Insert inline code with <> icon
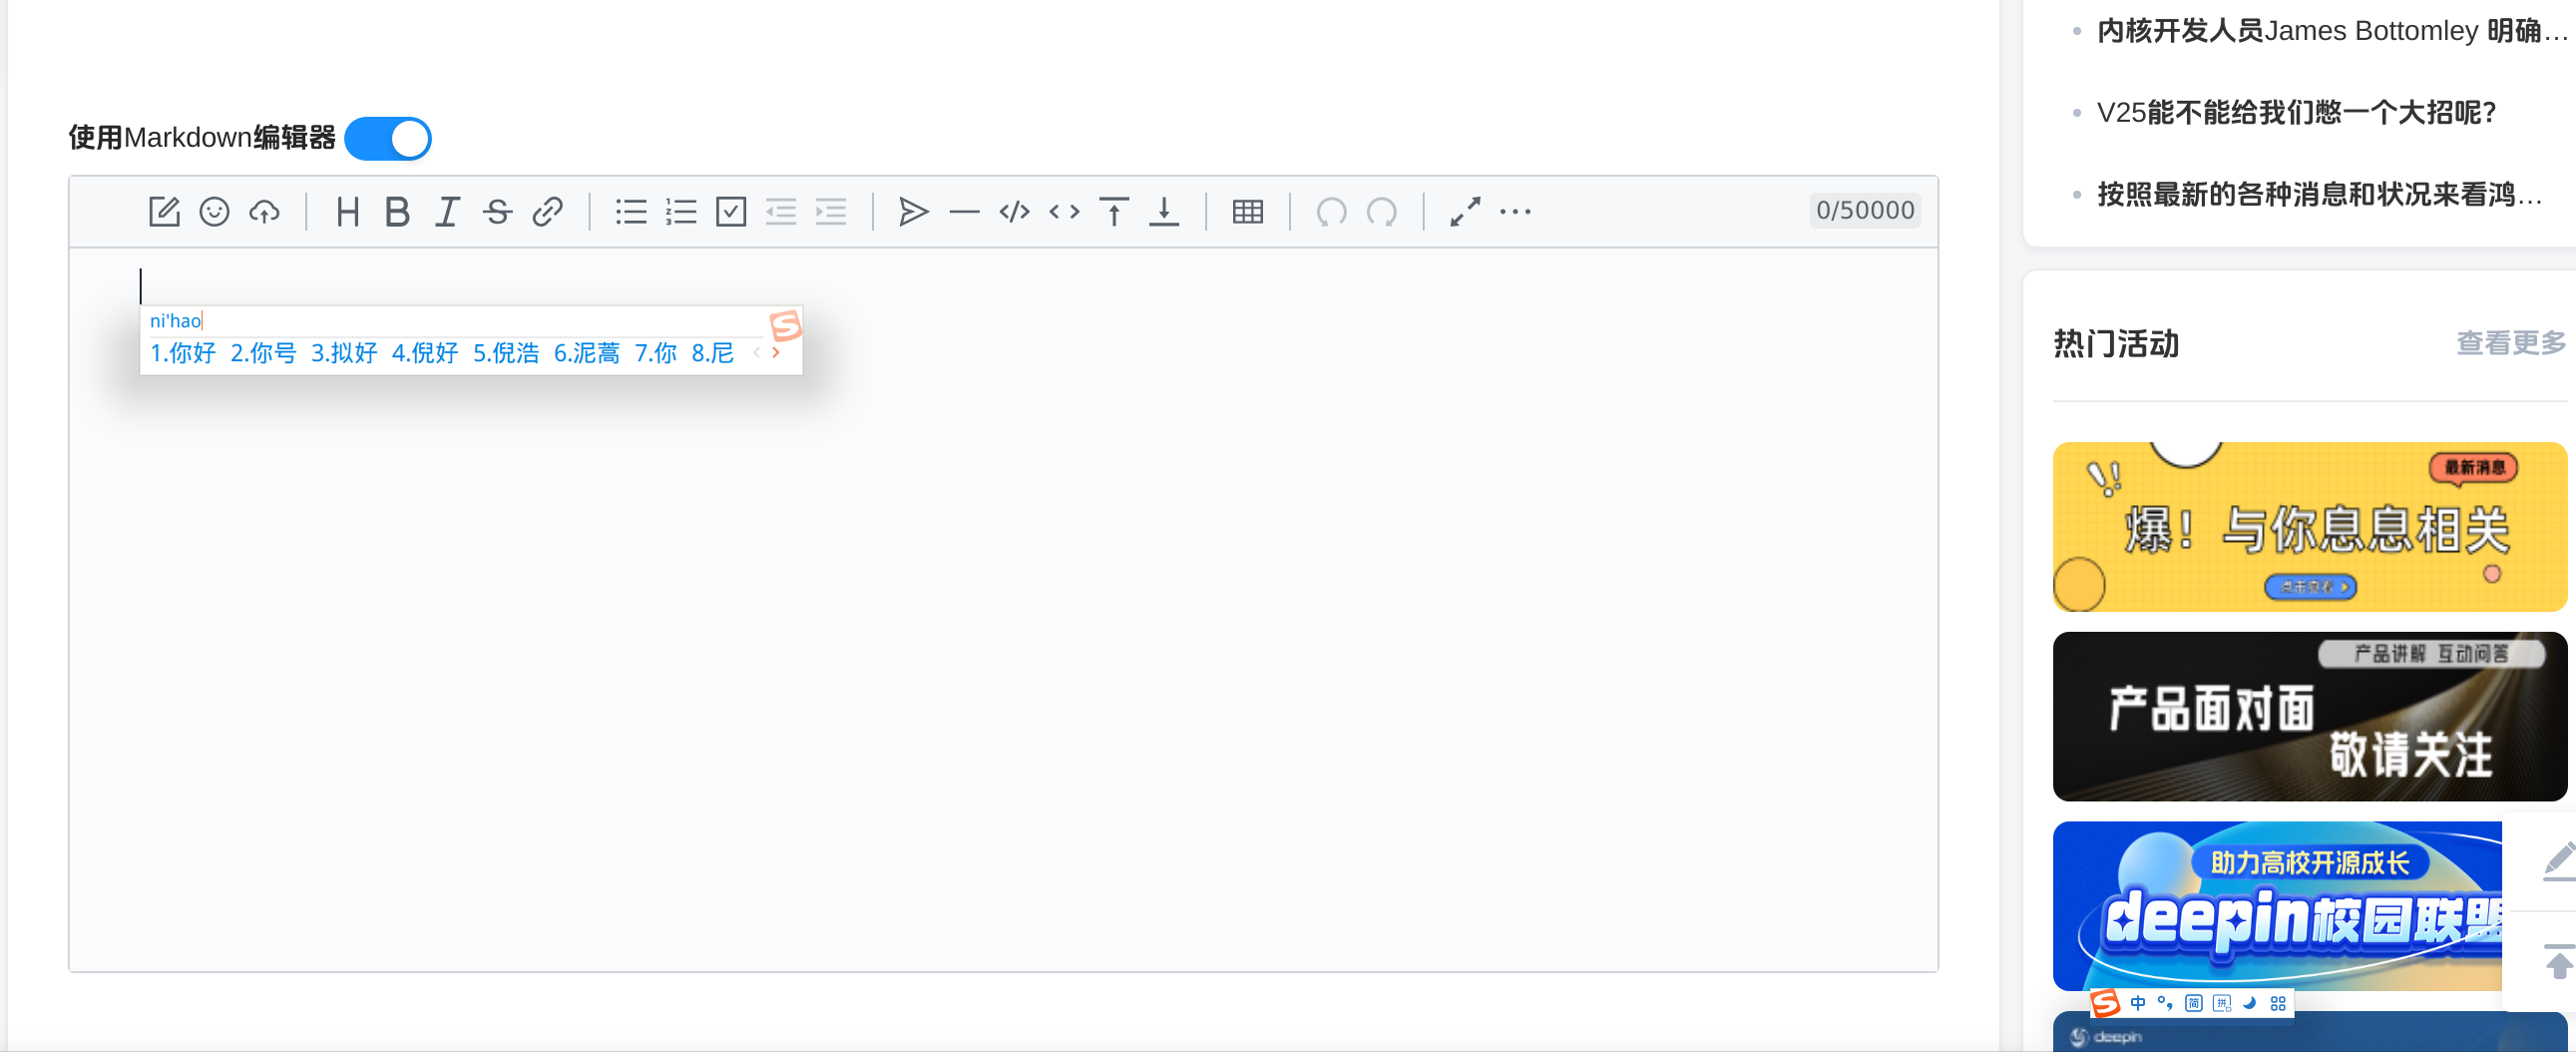This screenshot has height=1052, width=2576. (x=1064, y=211)
